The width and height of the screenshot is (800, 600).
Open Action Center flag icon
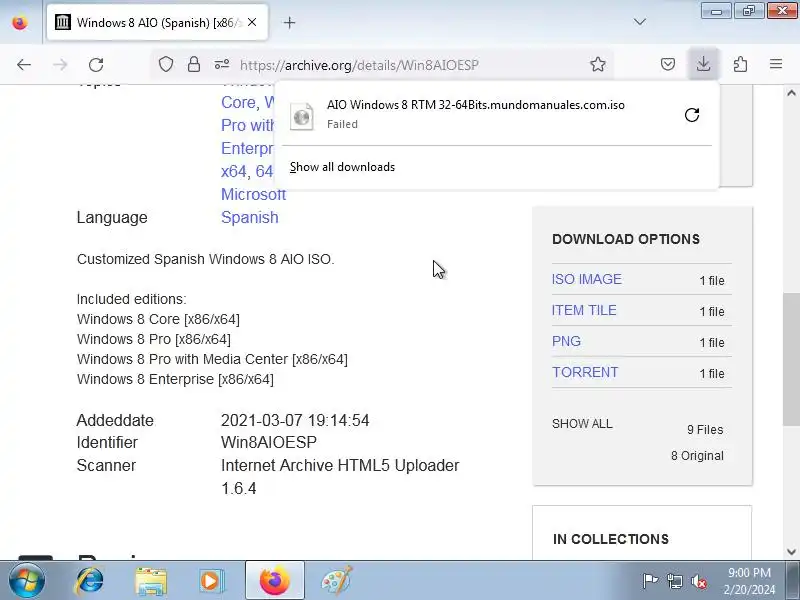point(650,581)
